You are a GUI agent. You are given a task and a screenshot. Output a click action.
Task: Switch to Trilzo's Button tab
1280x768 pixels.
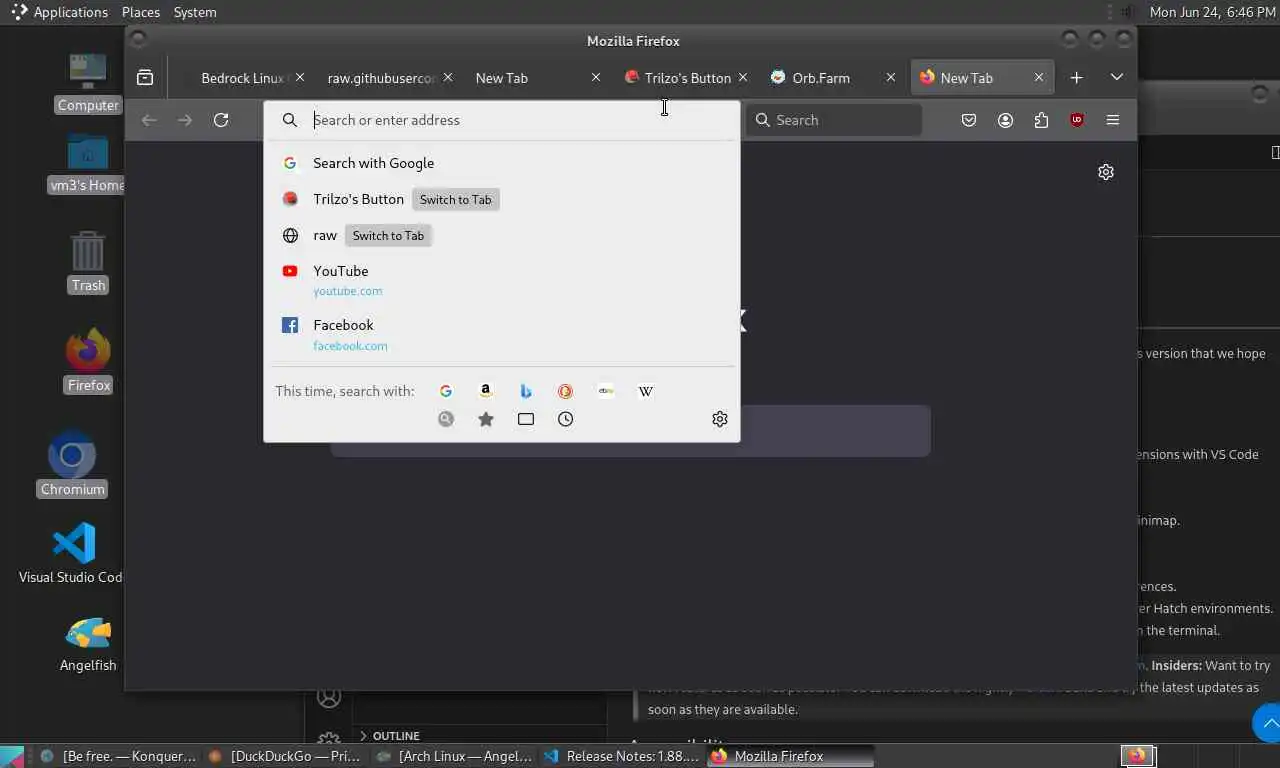tap(686, 78)
